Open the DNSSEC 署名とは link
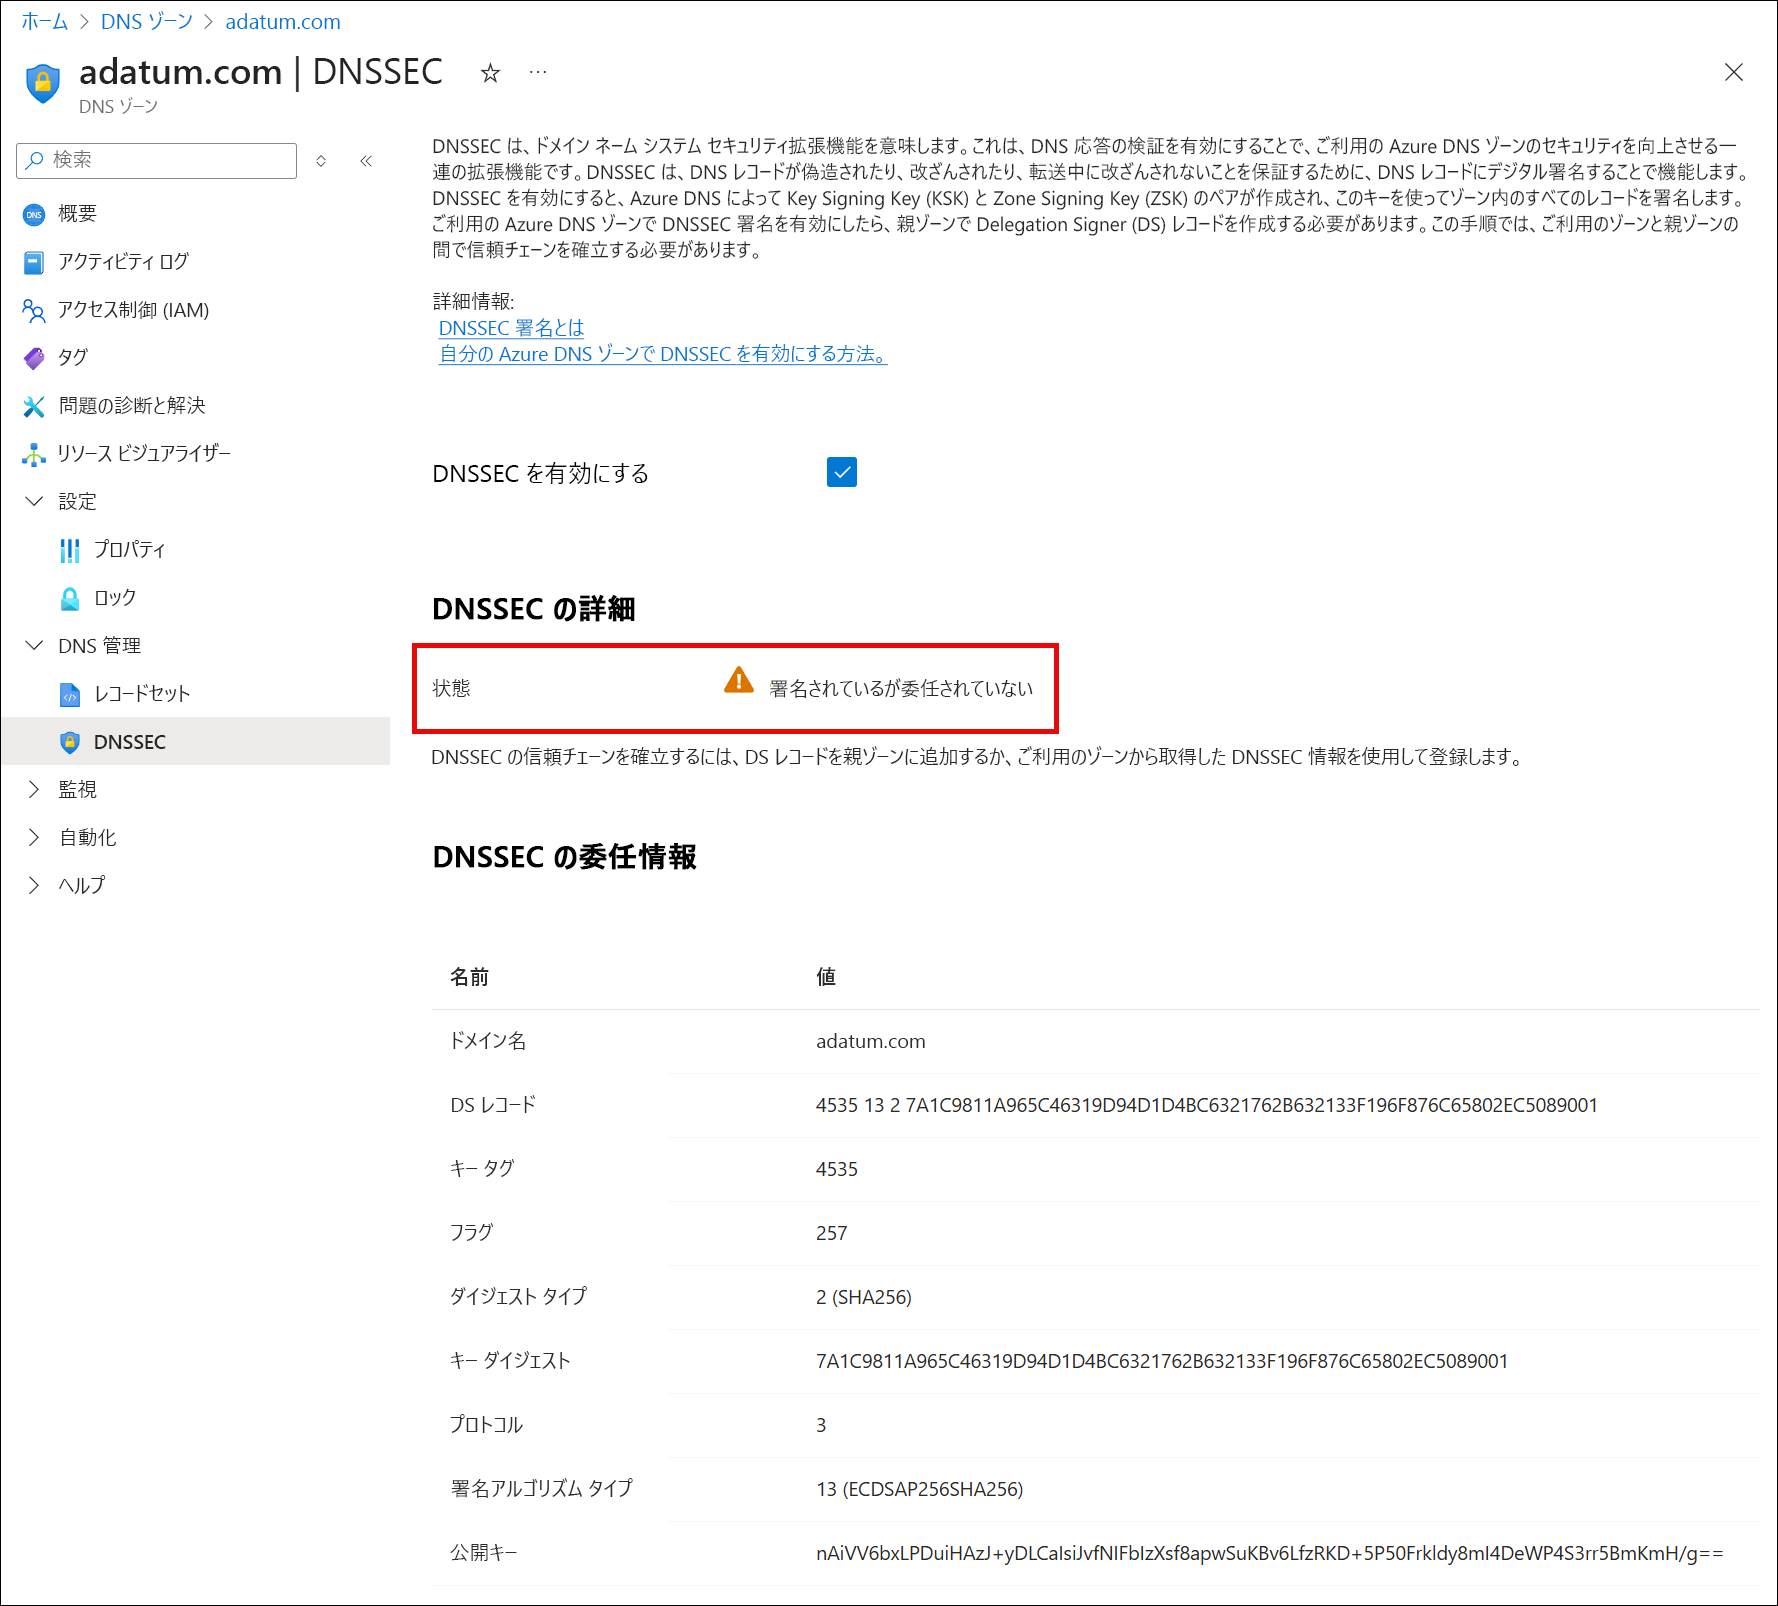 [511, 328]
